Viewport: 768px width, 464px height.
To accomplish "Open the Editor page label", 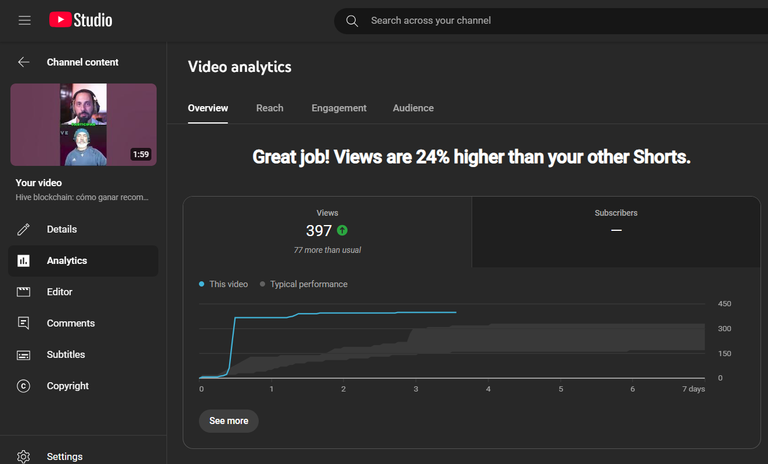I will 60,292.
